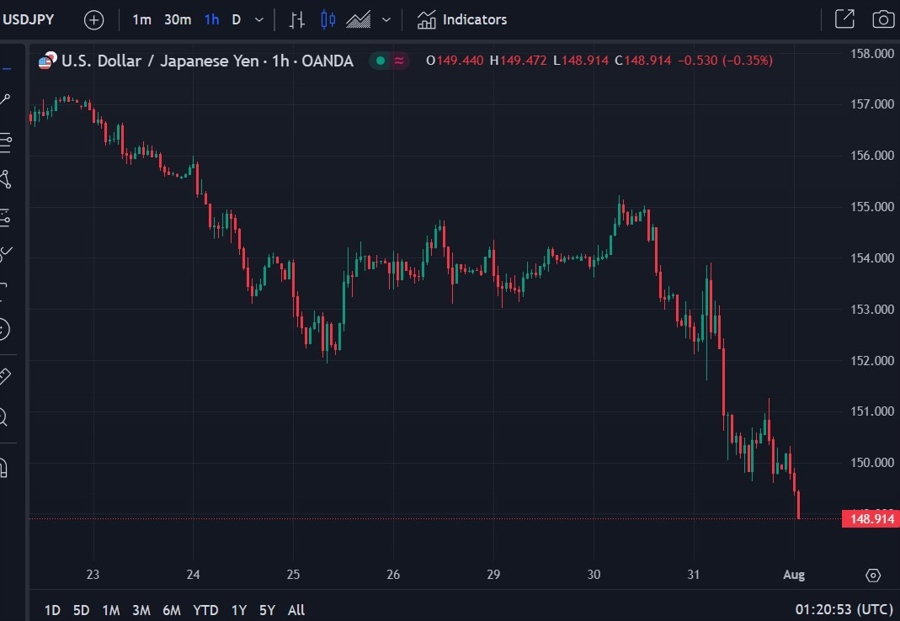Open the Indicators panel
This screenshot has height=621, width=900.
click(x=462, y=20)
